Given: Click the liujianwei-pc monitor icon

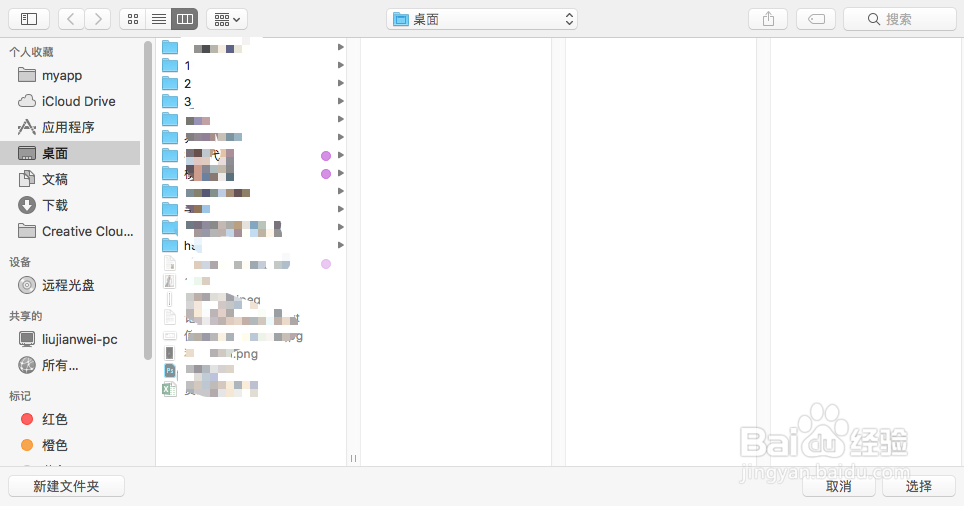Looking at the screenshot, I should tap(26, 339).
